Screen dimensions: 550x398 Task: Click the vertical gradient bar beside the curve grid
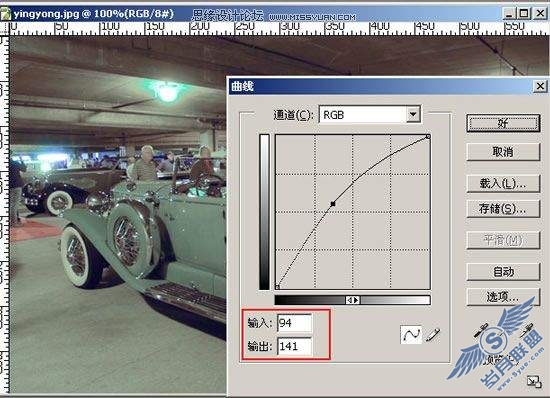tap(264, 212)
